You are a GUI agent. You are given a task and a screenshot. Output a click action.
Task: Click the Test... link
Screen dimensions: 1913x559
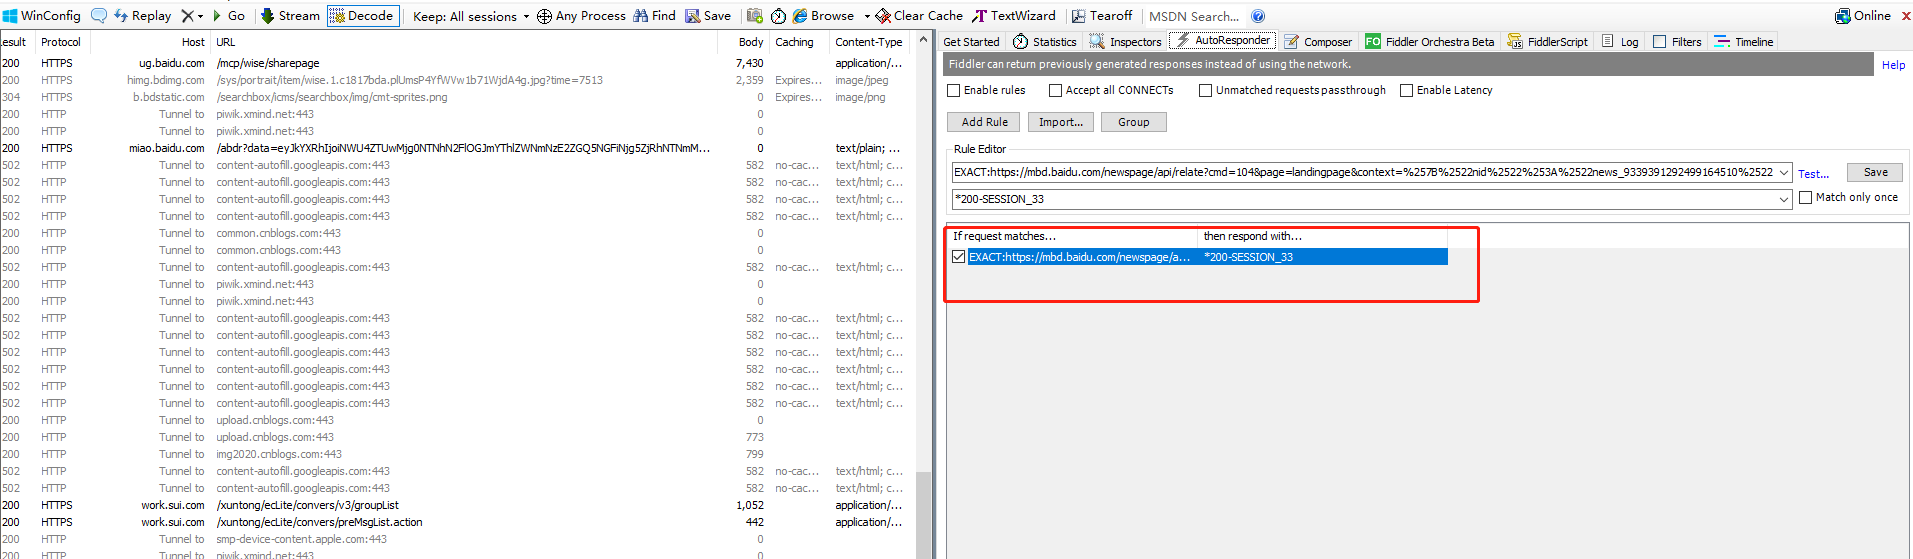point(1813,174)
